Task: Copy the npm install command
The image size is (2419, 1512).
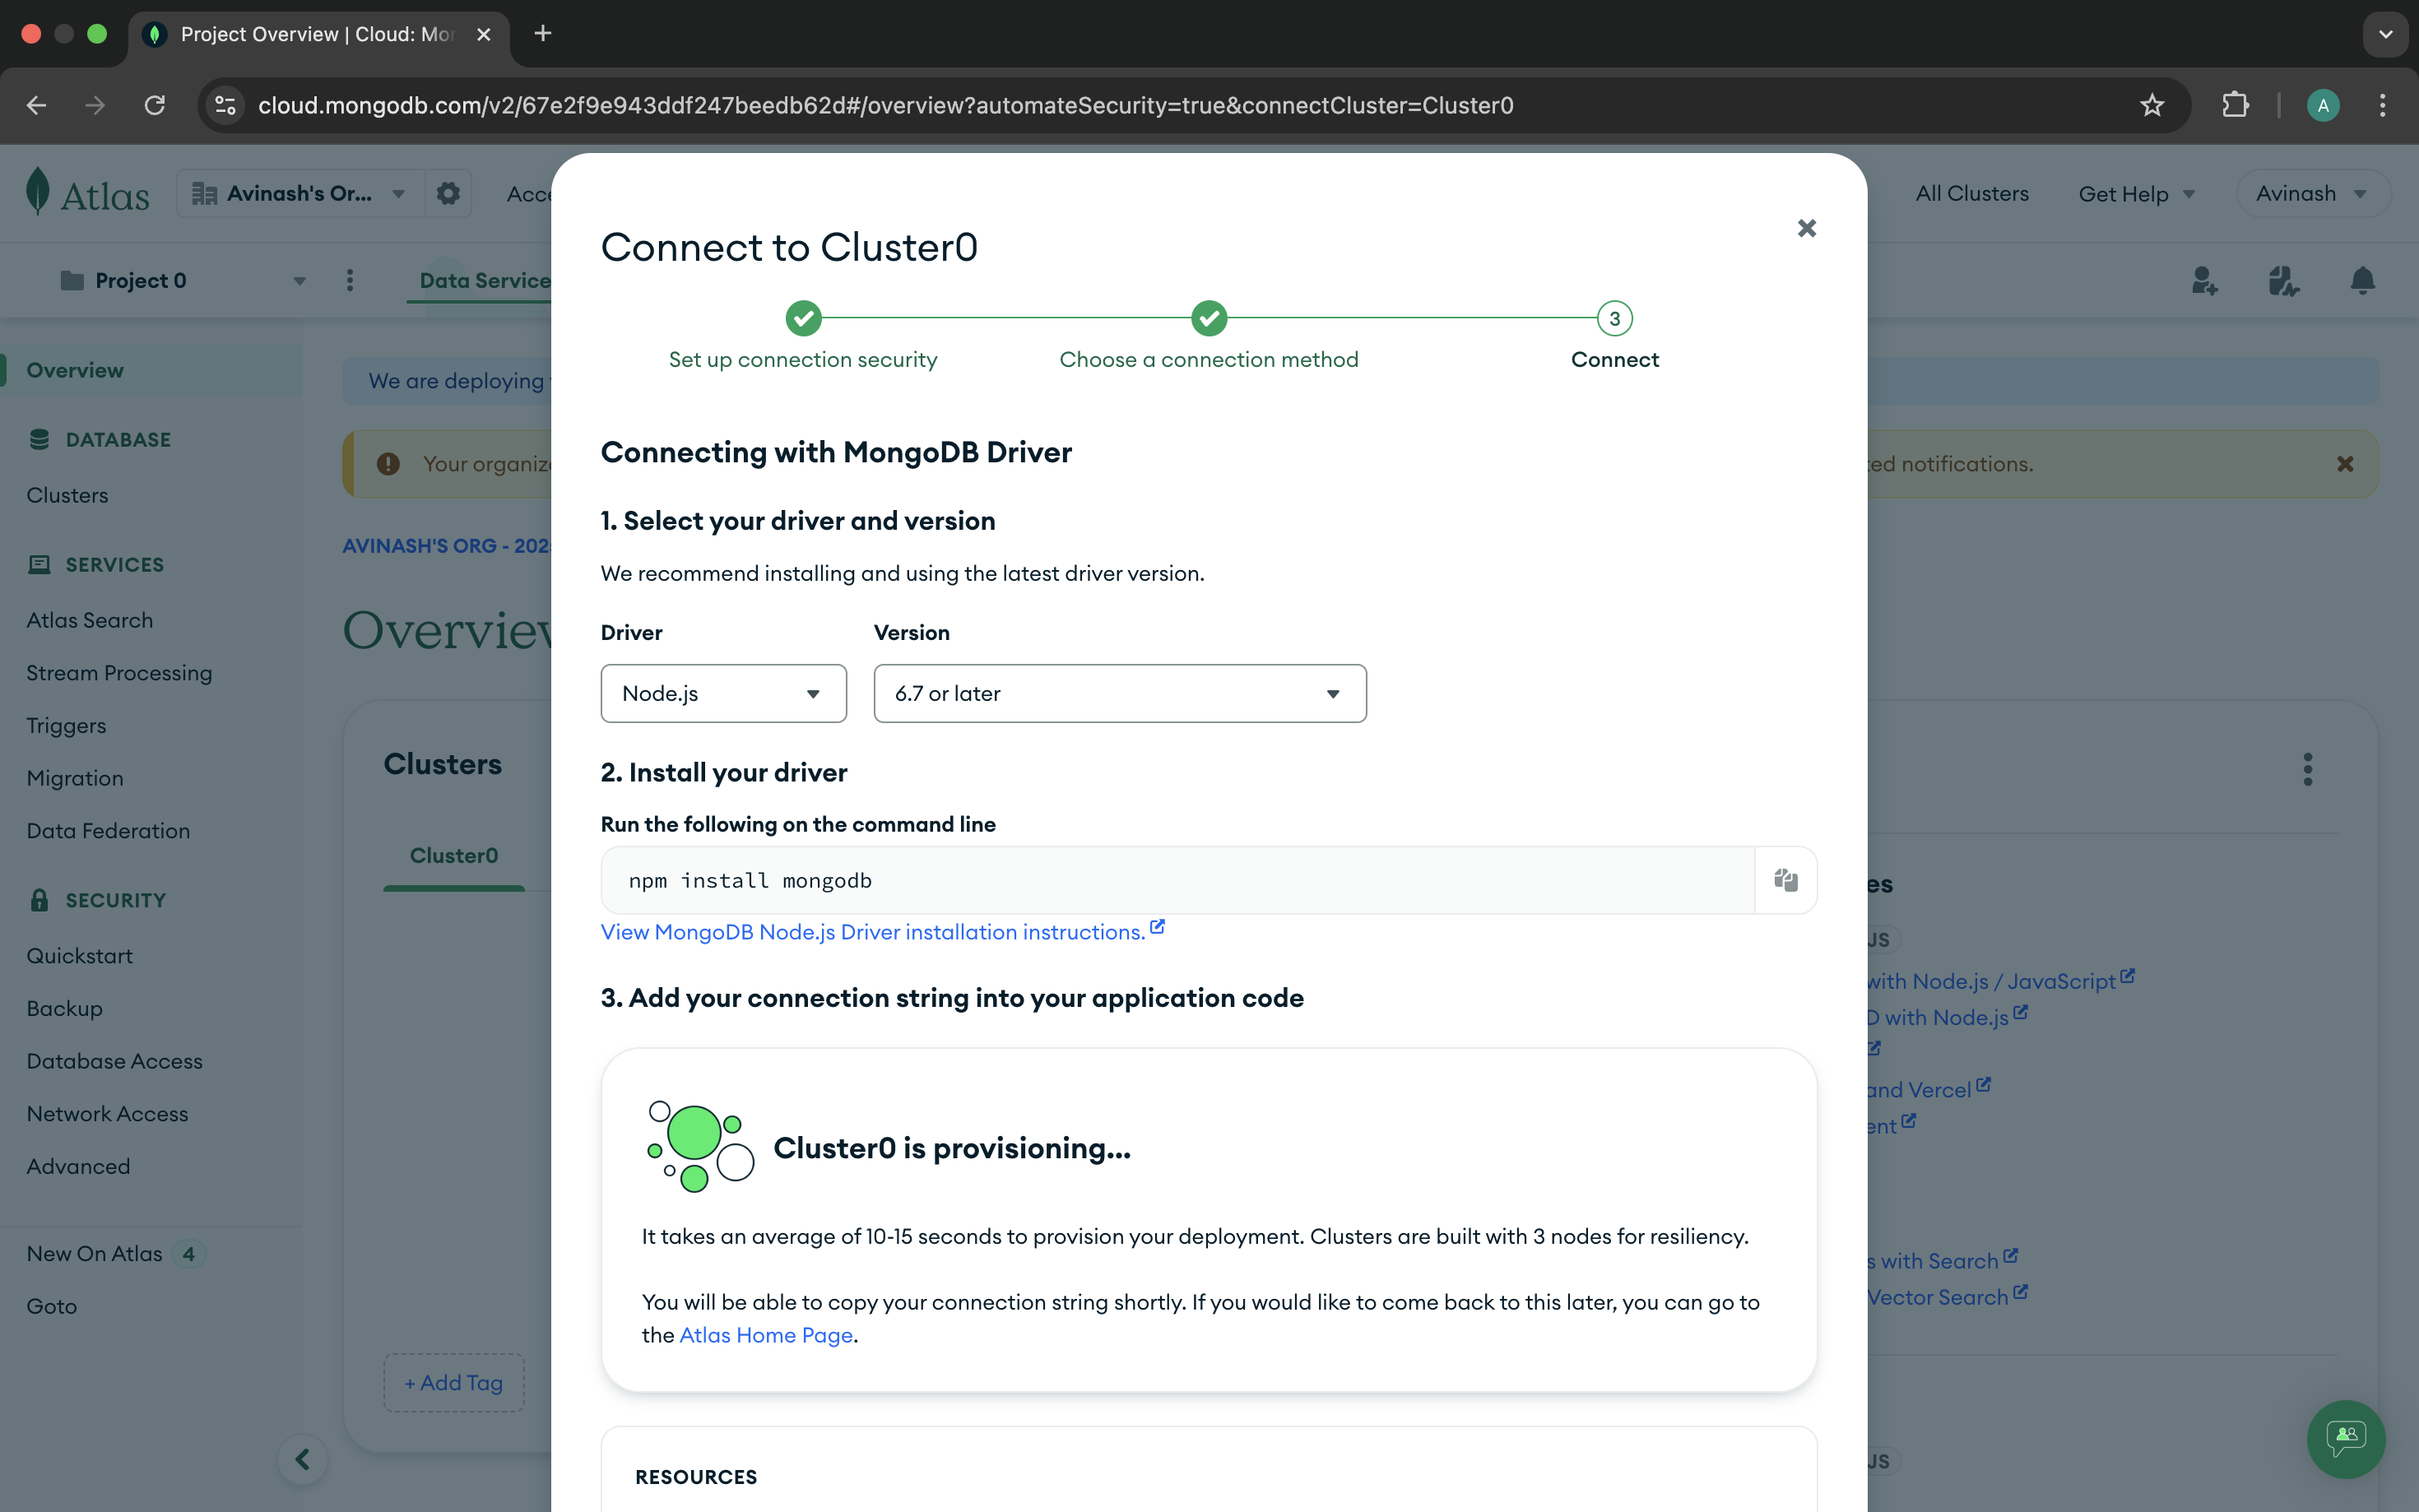Action: (x=1785, y=880)
